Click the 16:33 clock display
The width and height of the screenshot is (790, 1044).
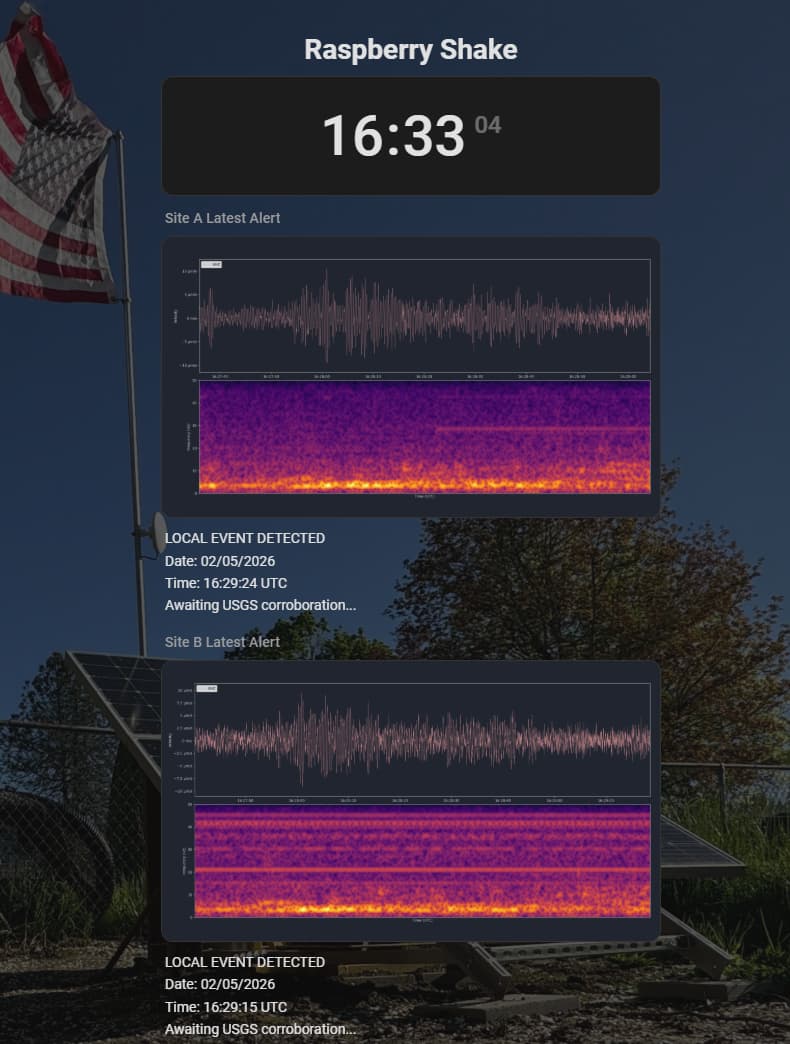point(393,136)
